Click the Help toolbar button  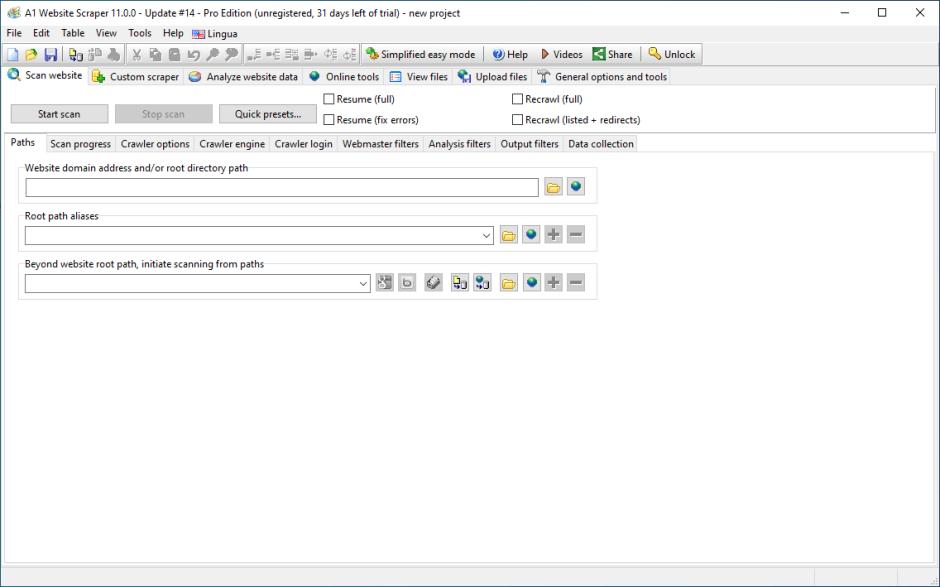(x=510, y=55)
